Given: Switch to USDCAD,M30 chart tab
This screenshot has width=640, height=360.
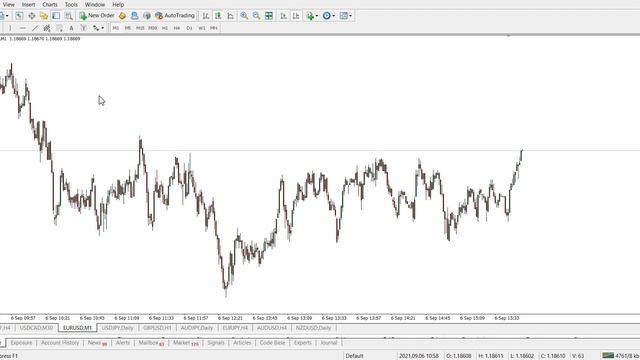Looking at the screenshot, I should point(36,328).
